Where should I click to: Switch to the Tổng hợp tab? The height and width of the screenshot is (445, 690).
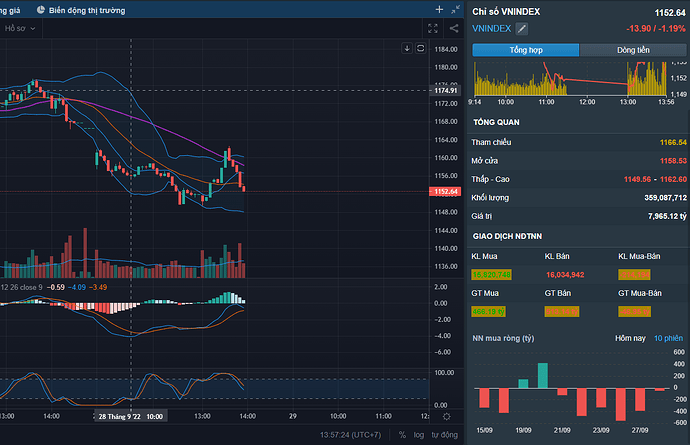(526, 49)
